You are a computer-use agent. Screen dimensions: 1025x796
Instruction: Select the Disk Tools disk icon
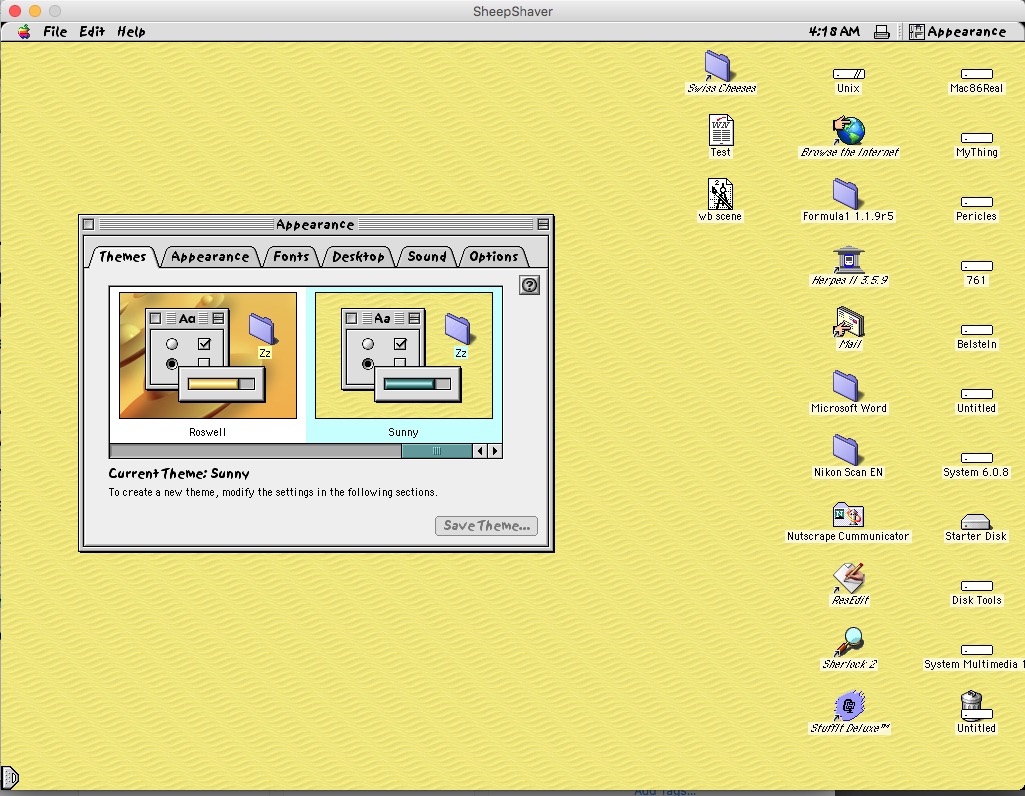tap(977, 586)
